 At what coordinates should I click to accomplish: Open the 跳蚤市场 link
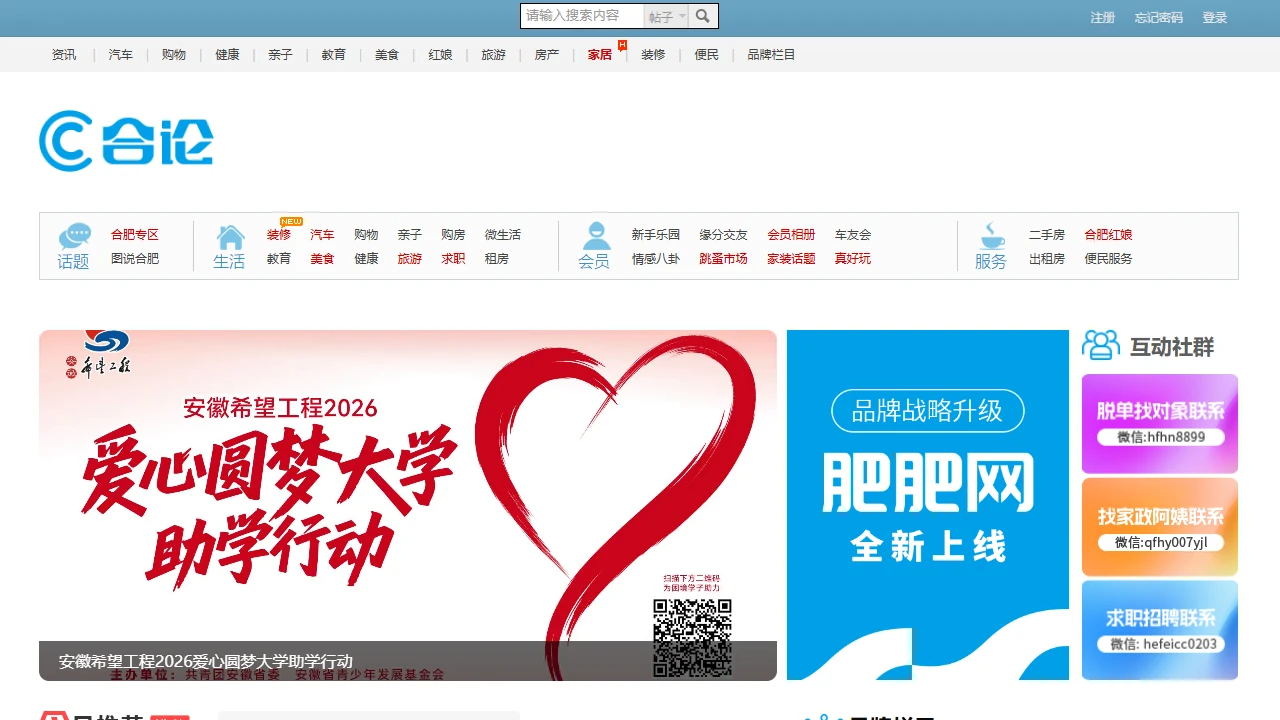coord(723,259)
